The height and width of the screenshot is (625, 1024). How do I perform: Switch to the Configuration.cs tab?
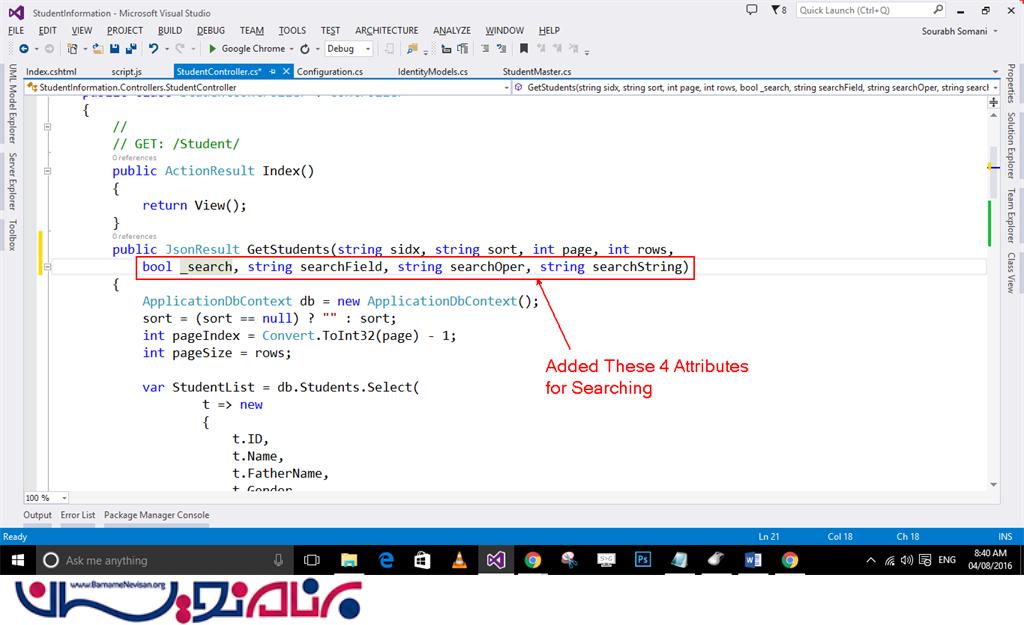(330, 72)
